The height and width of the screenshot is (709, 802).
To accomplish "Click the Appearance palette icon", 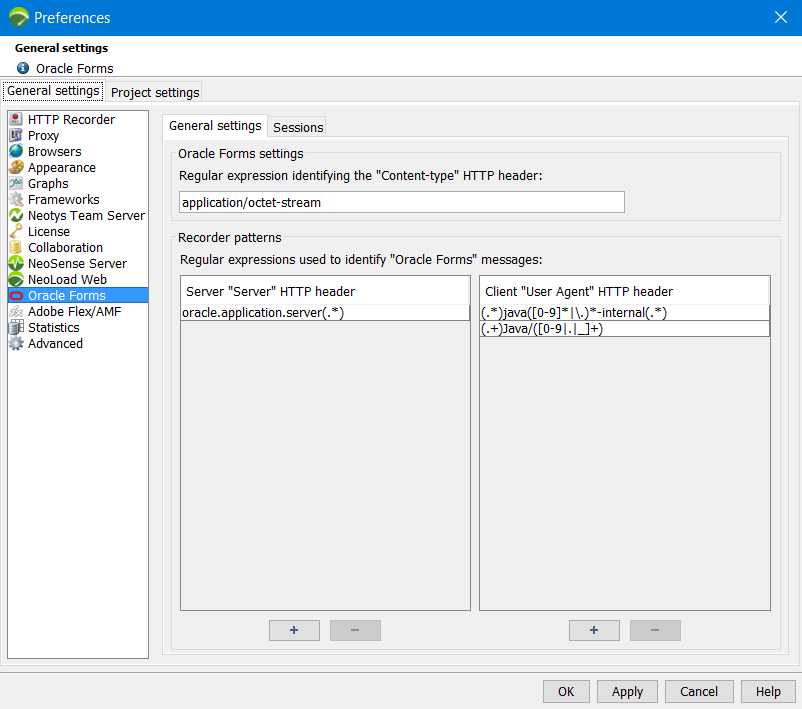I will tap(16, 167).
